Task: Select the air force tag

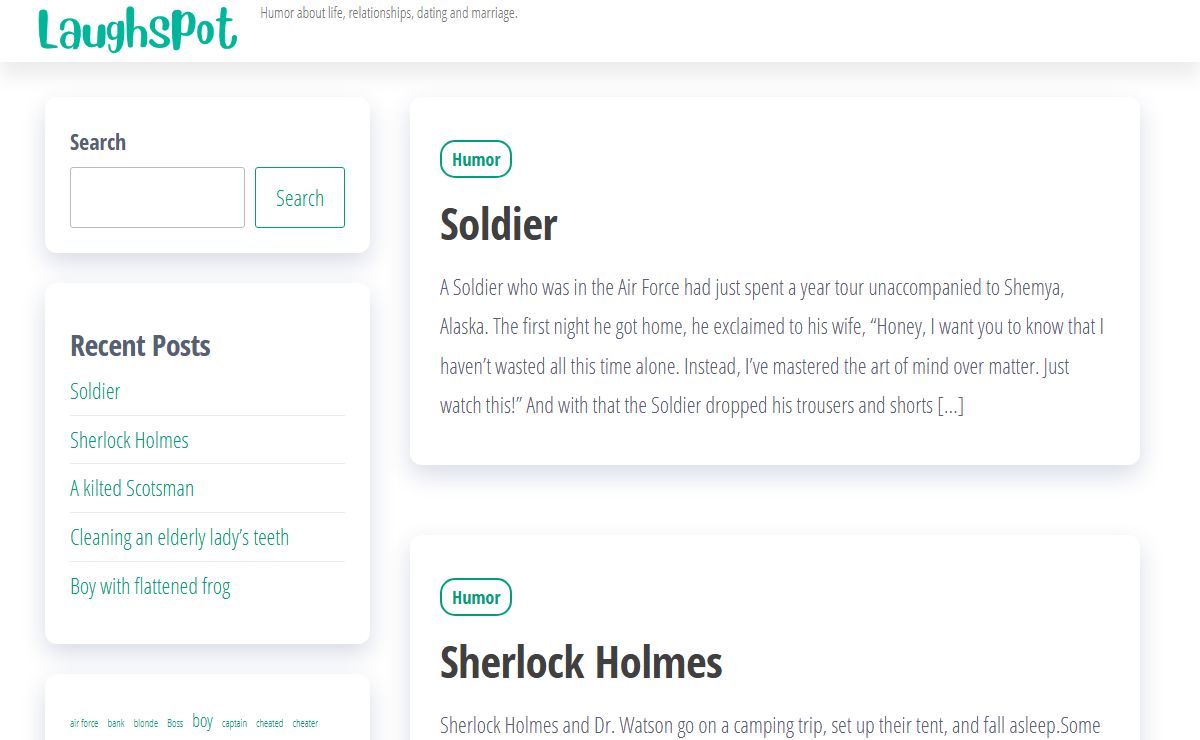Action: (x=84, y=723)
